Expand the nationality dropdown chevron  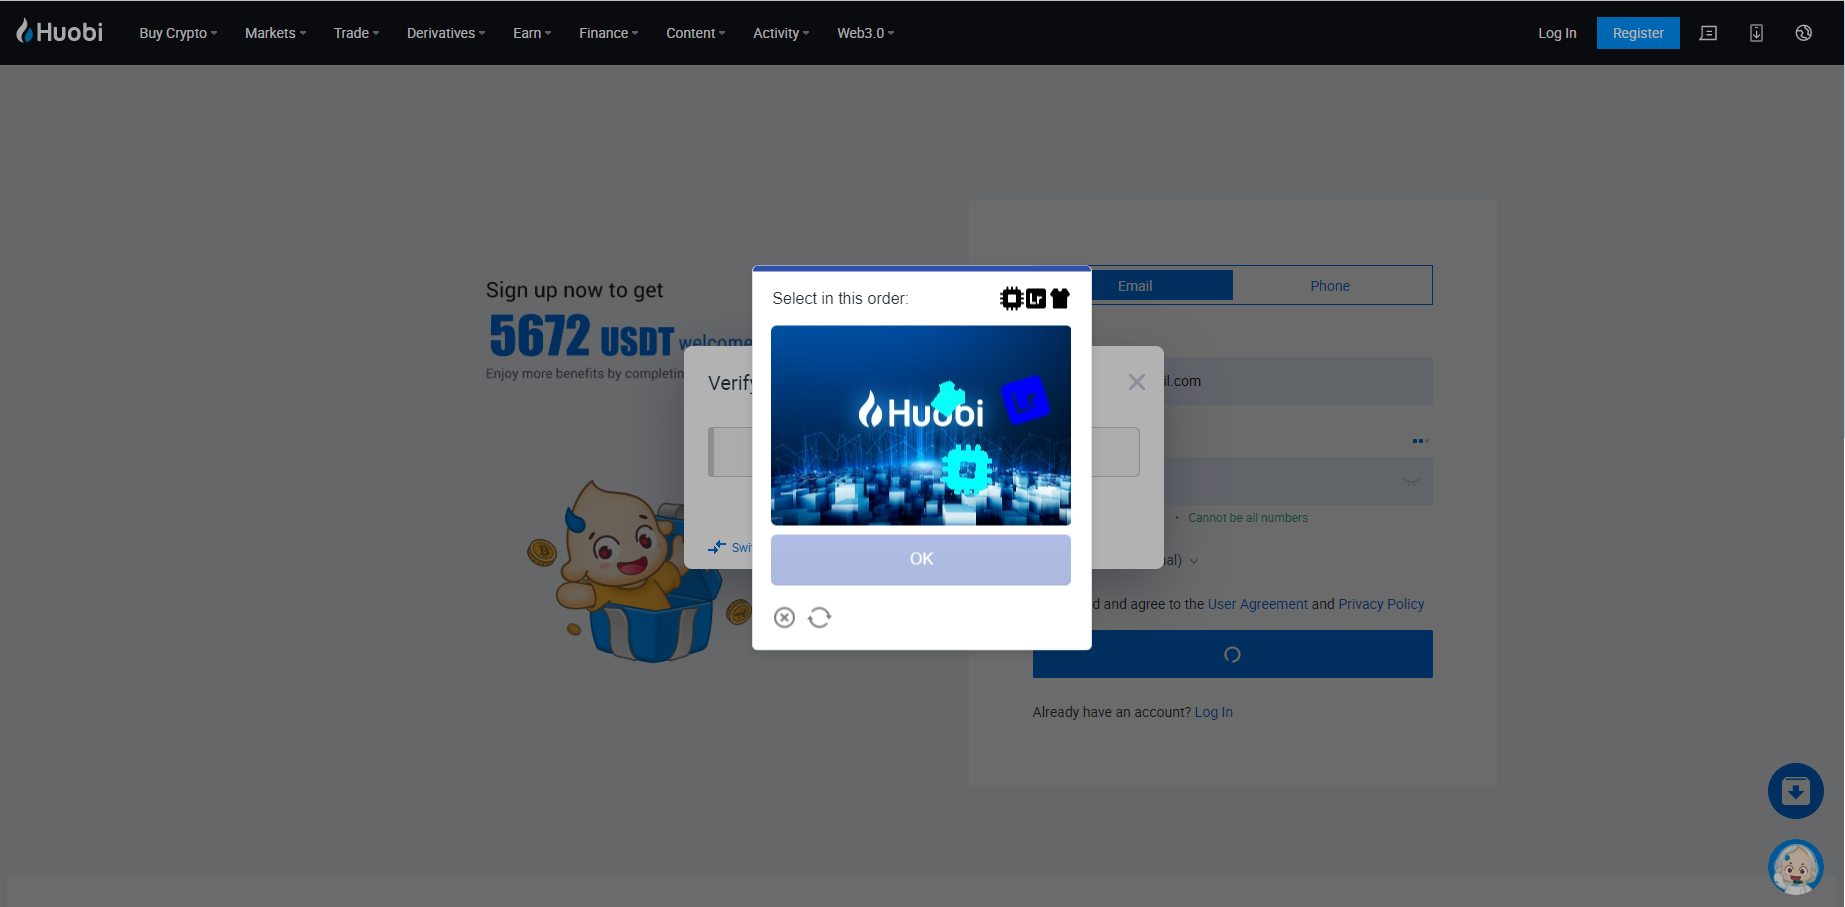pyautogui.click(x=1194, y=561)
